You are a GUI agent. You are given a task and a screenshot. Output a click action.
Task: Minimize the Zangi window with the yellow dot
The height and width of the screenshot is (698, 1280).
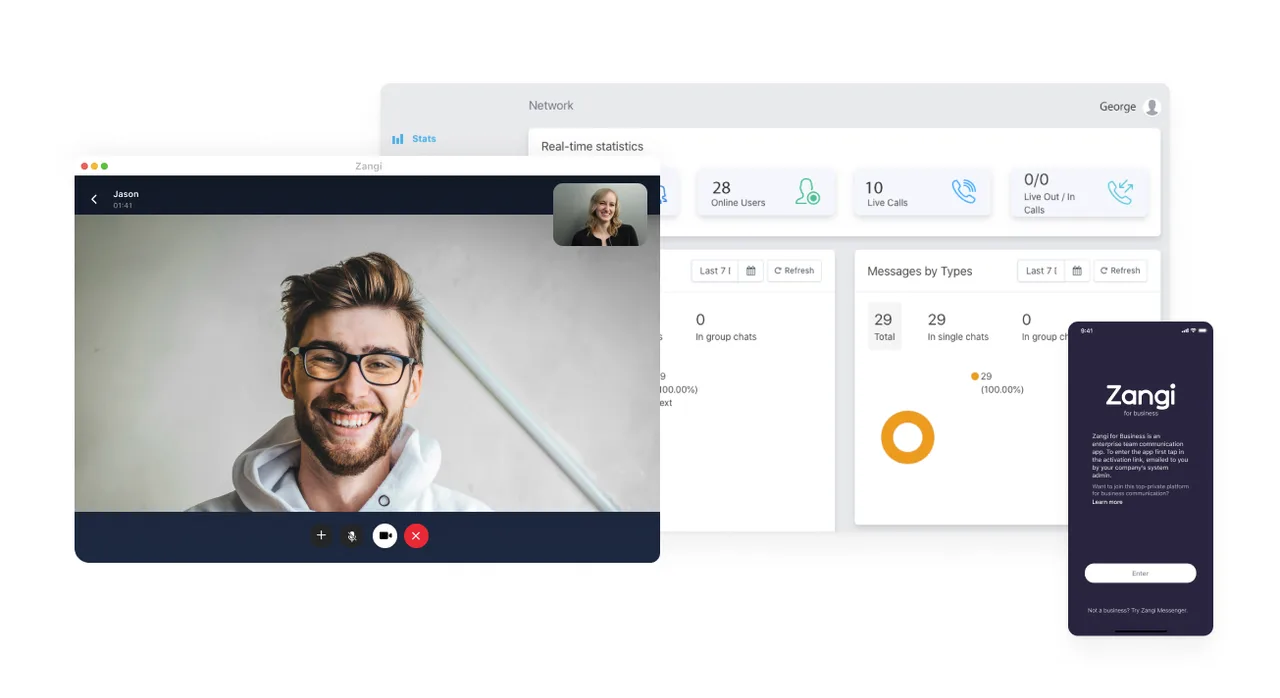(x=94, y=166)
